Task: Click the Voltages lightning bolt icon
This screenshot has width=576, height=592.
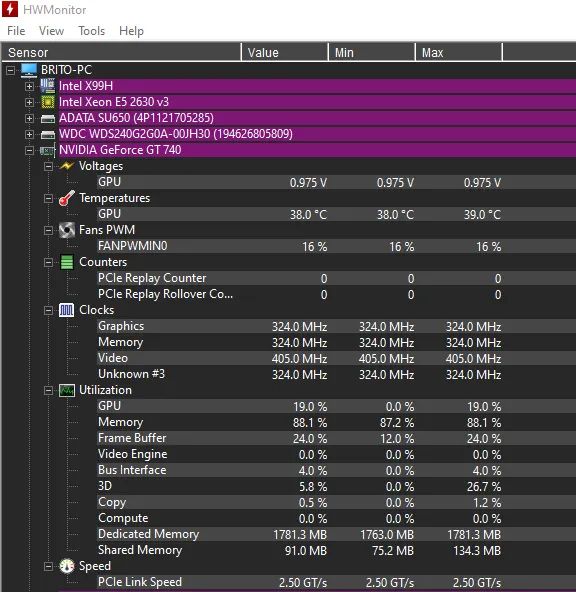Action: tap(67, 166)
